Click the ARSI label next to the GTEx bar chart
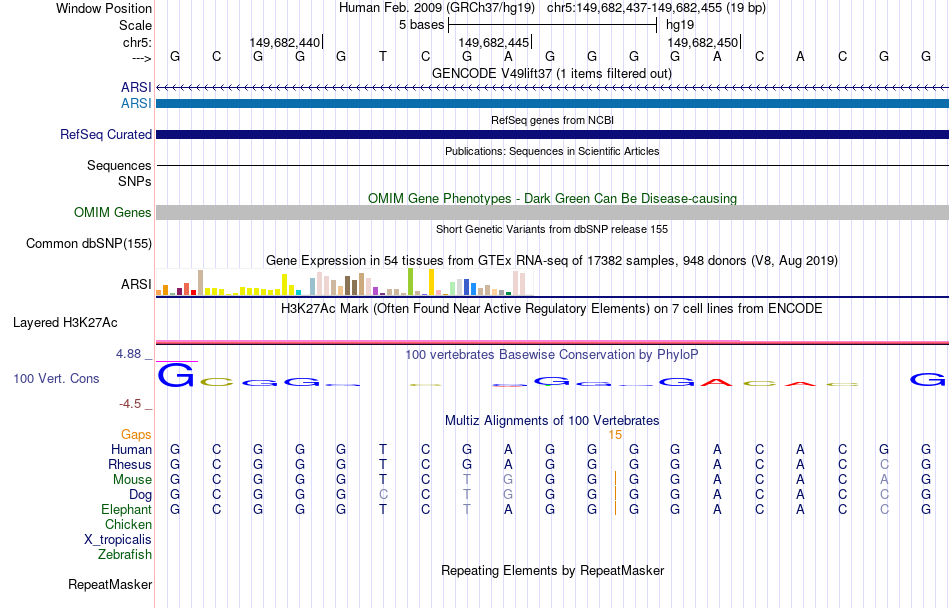This screenshot has width=950, height=608. [136, 284]
